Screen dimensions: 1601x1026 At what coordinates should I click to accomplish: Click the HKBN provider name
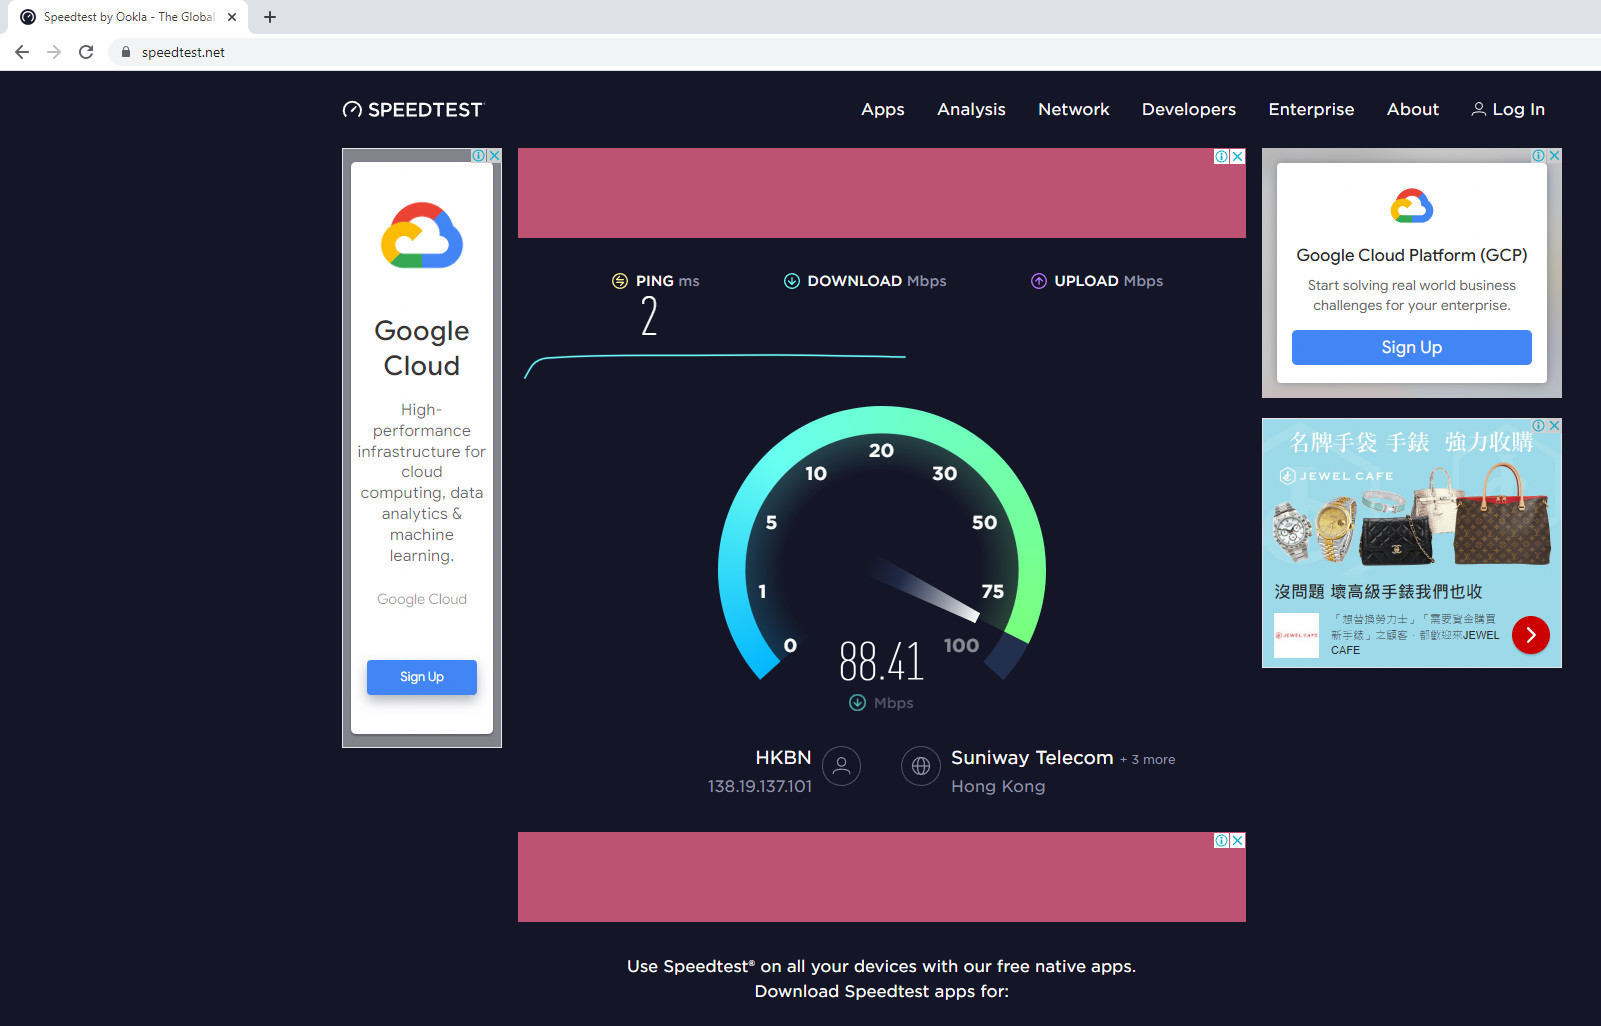click(784, 758)
